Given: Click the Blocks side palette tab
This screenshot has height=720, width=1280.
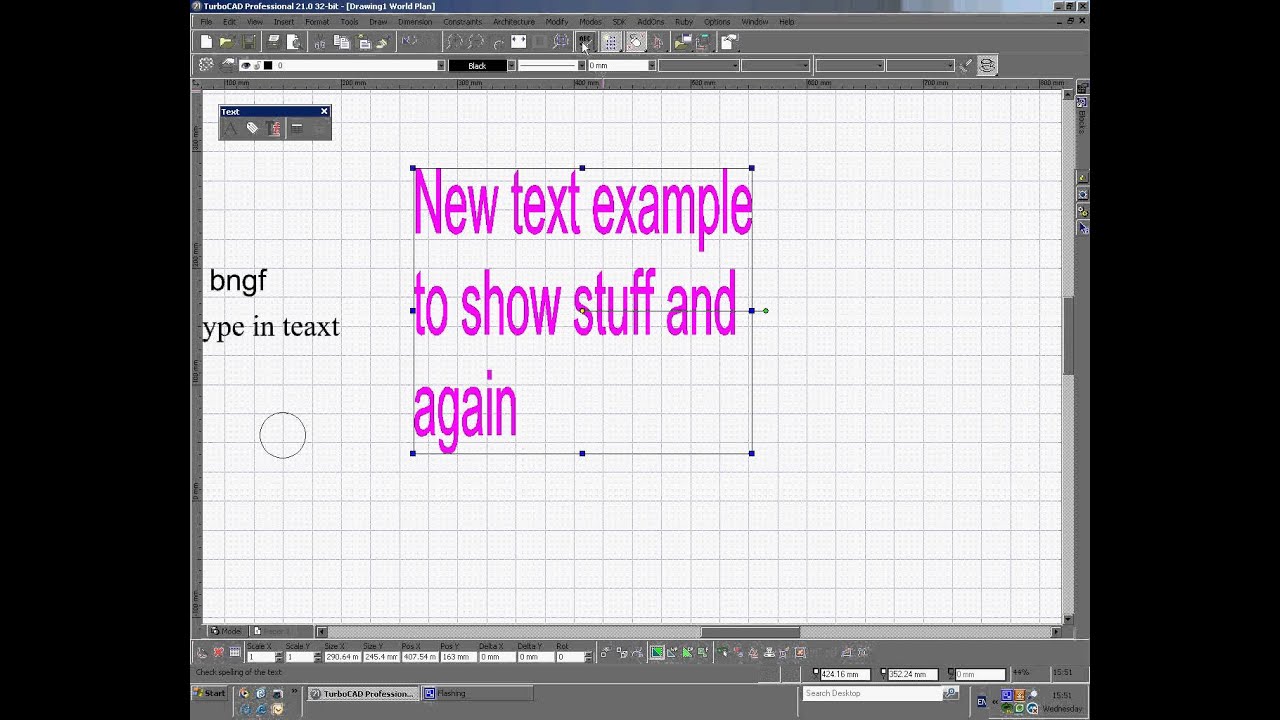Looking at the screenshot, I should click(x=1081, y=118).
